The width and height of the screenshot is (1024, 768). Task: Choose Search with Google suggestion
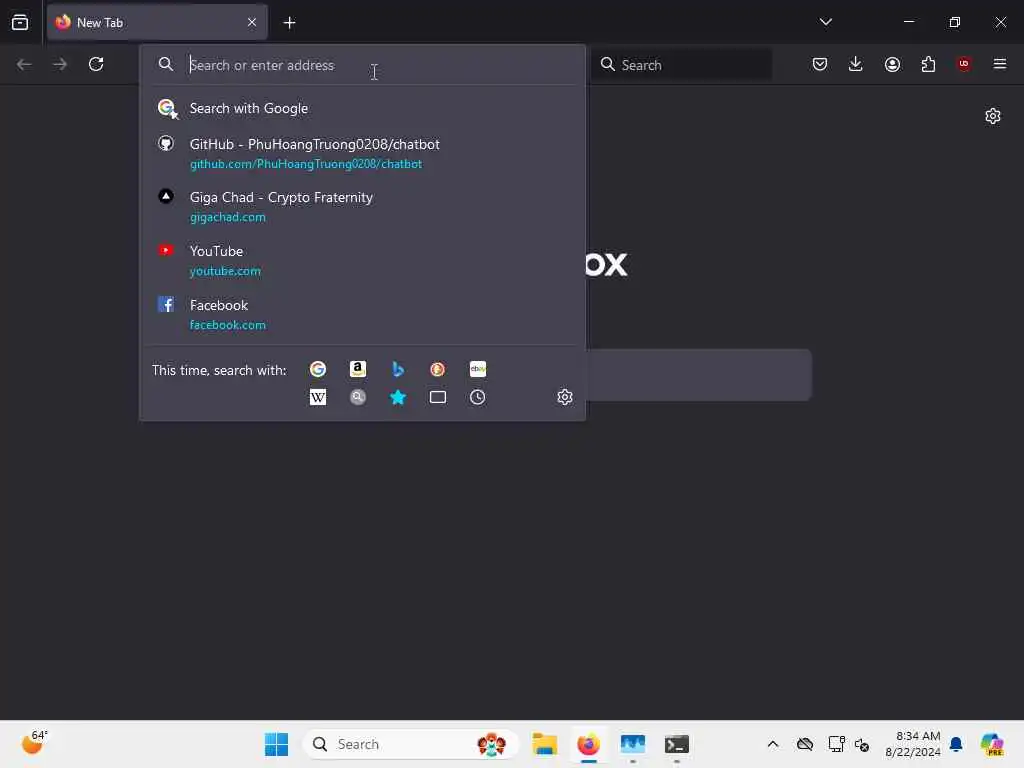coord(363,108)
